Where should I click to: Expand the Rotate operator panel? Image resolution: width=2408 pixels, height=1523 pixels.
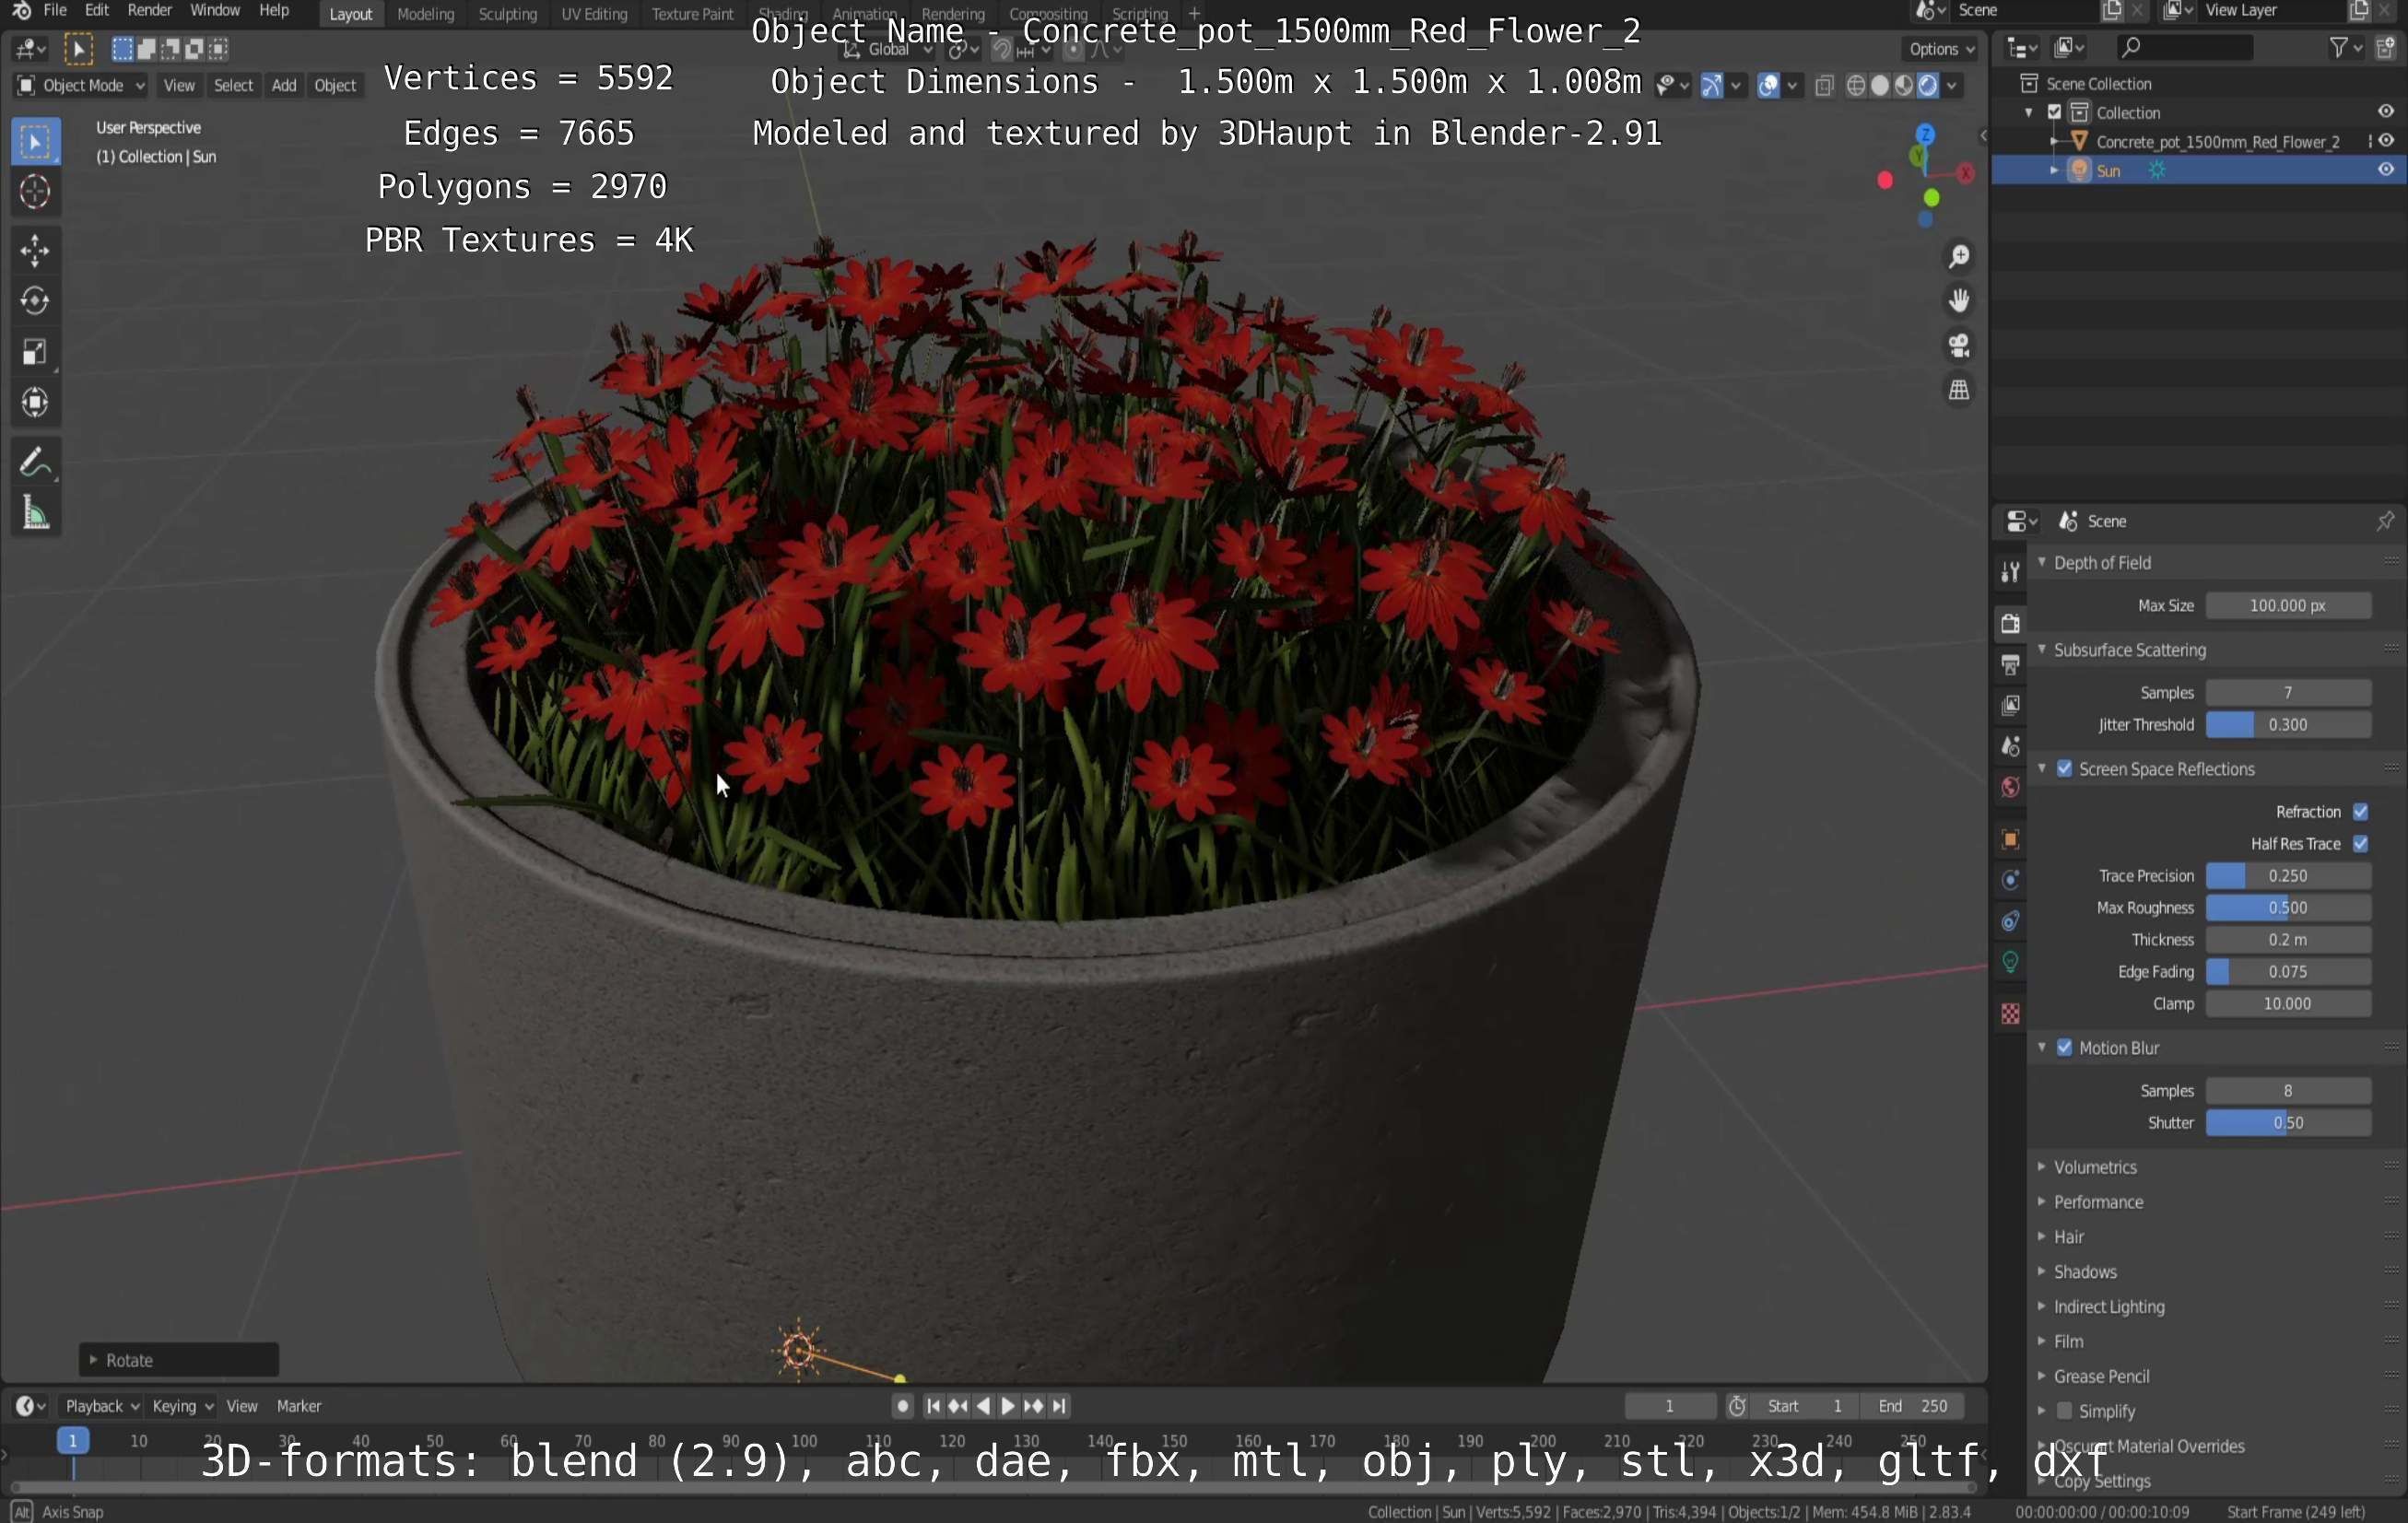[178, 1360]
